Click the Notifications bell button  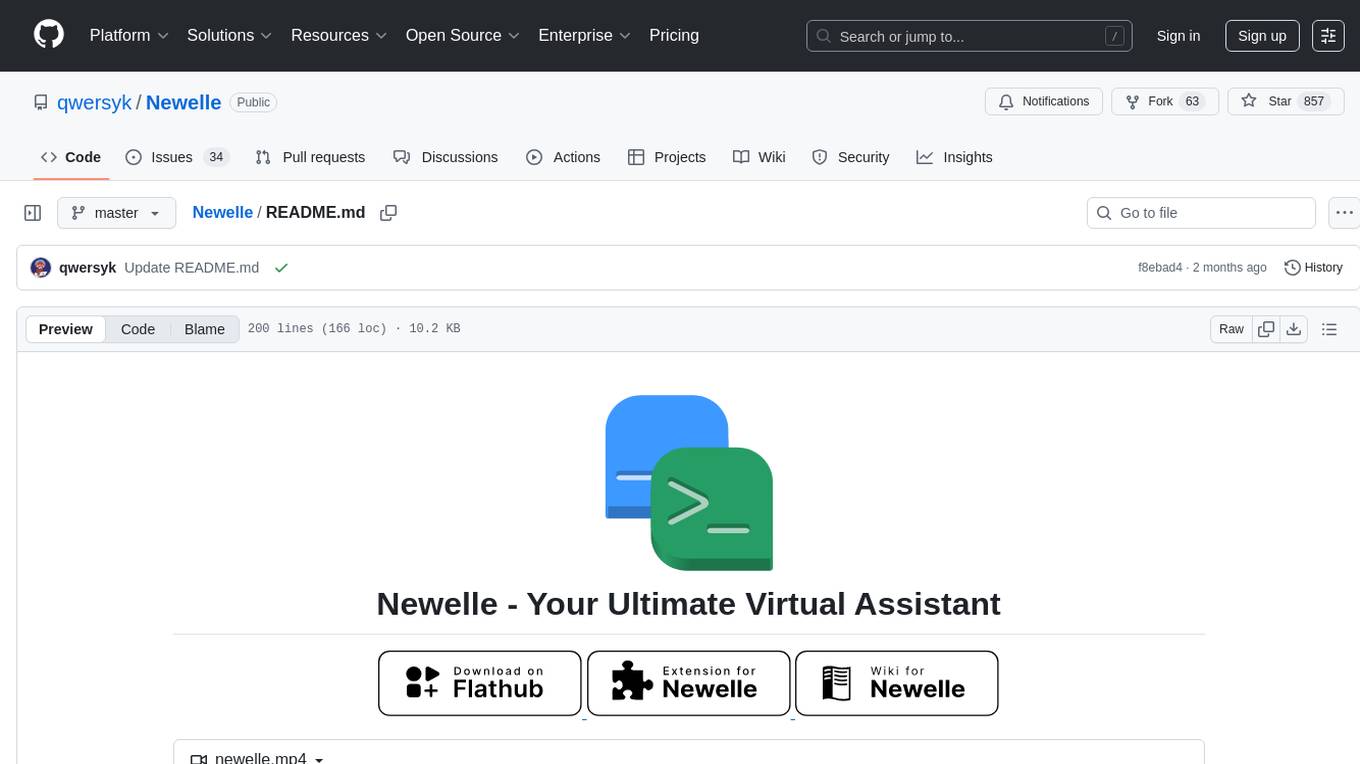point(1044,102)
